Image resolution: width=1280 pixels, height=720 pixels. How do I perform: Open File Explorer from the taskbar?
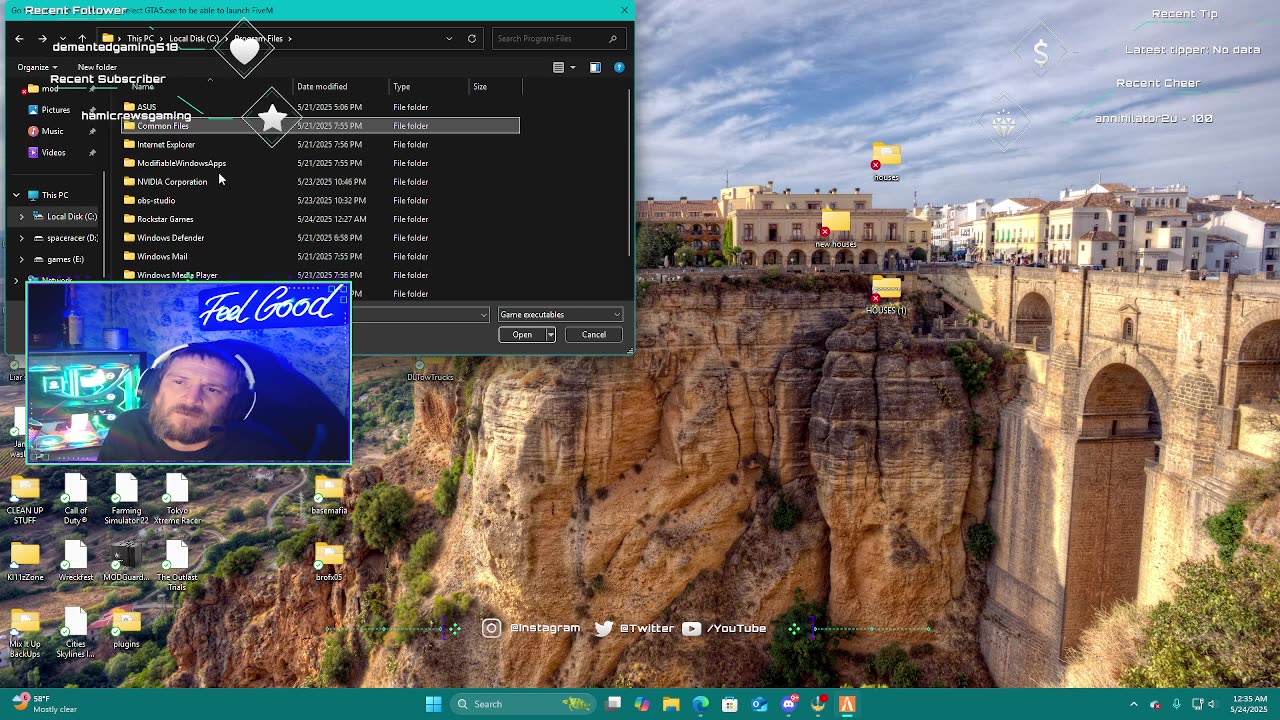coord(671,704)
